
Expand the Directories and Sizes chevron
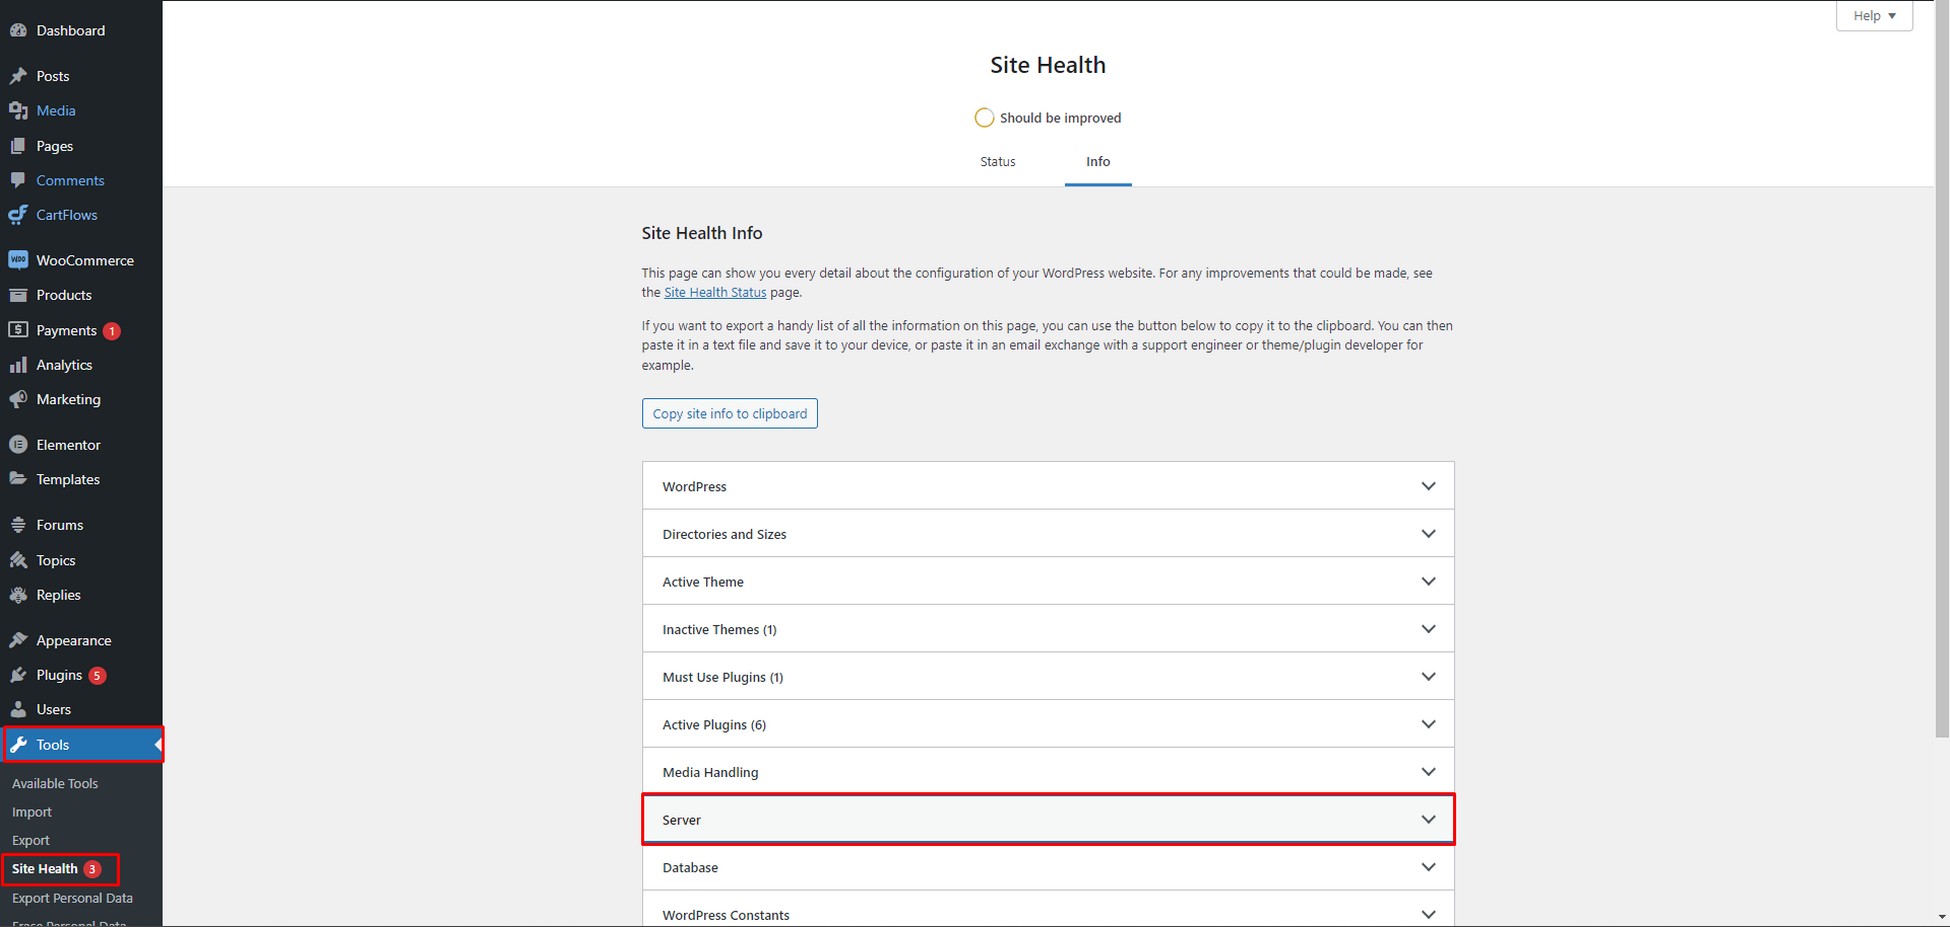1428,534
